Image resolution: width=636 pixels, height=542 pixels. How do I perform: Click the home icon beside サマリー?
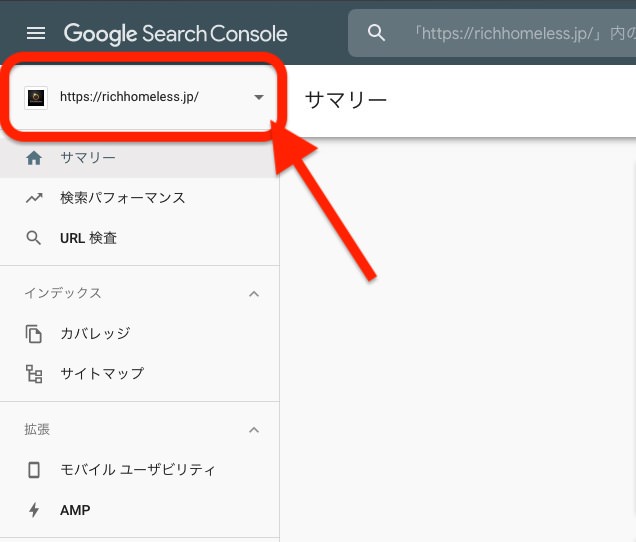point(35,158)
